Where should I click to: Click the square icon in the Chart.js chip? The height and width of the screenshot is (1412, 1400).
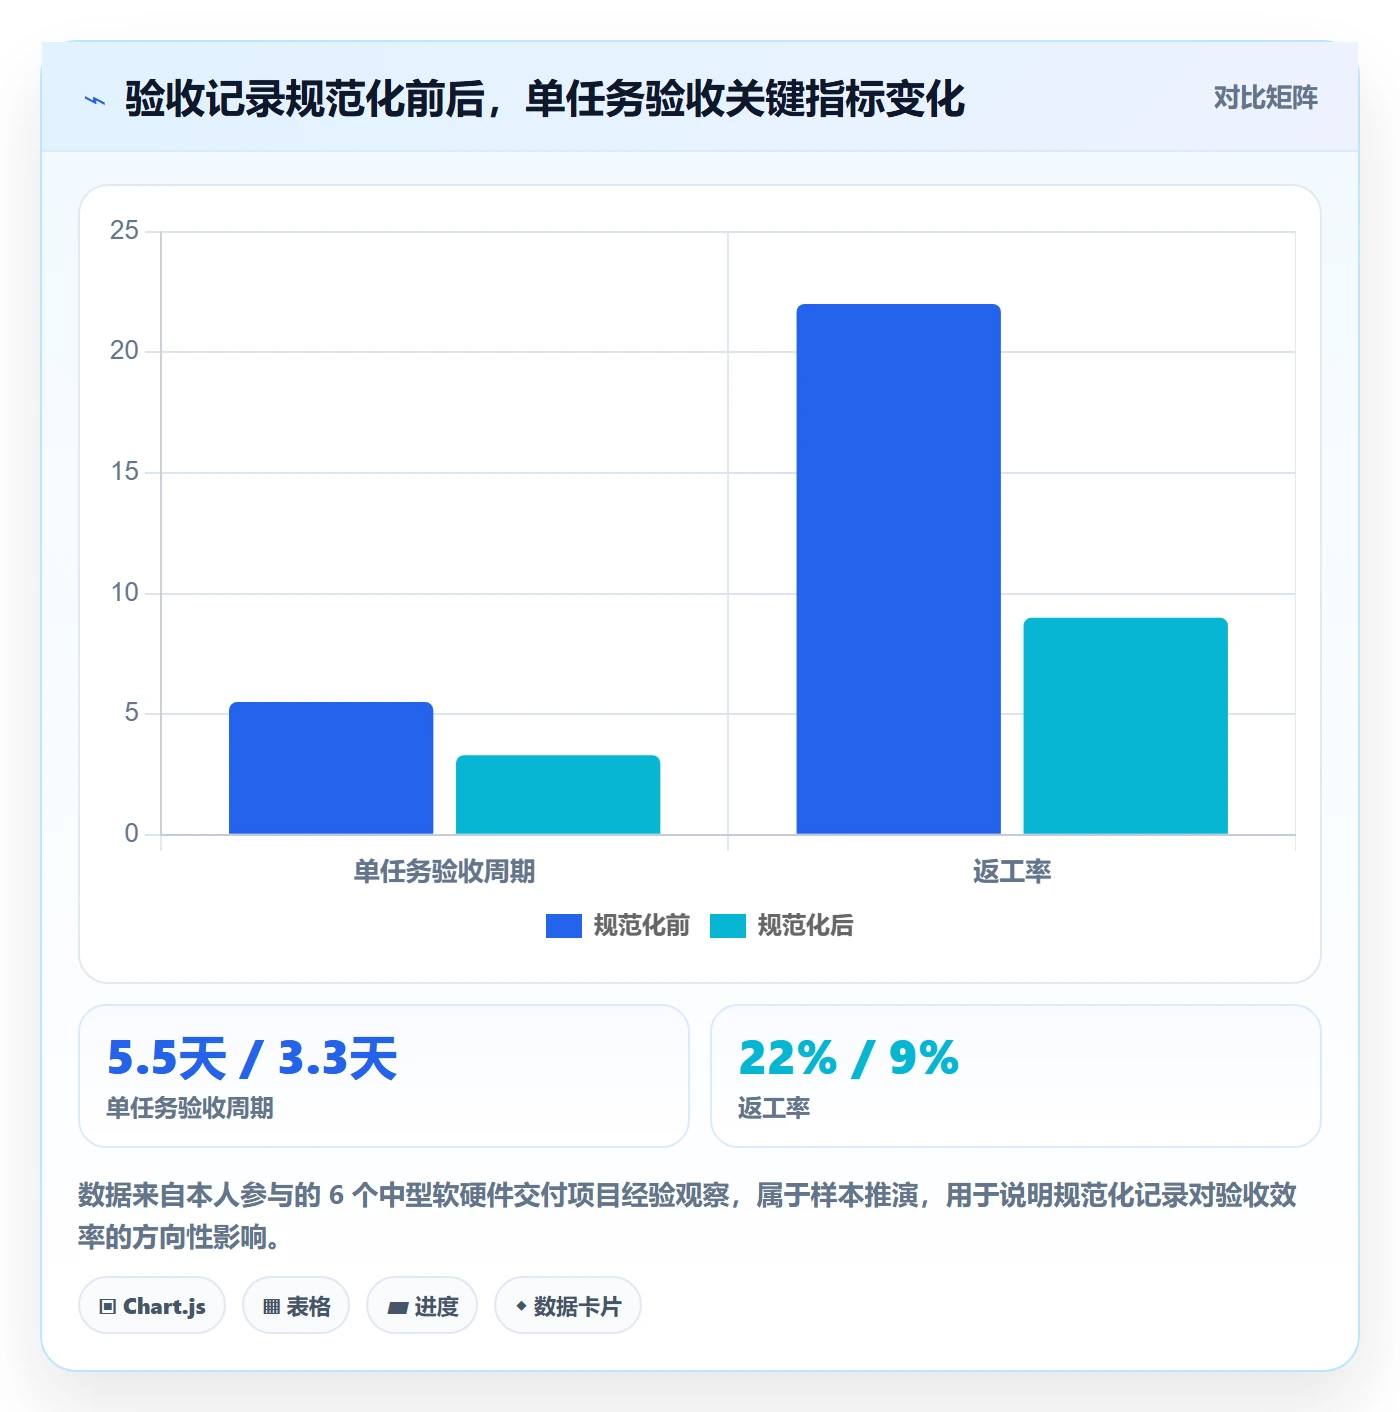pyautogui.click(x=108, y=1307)
